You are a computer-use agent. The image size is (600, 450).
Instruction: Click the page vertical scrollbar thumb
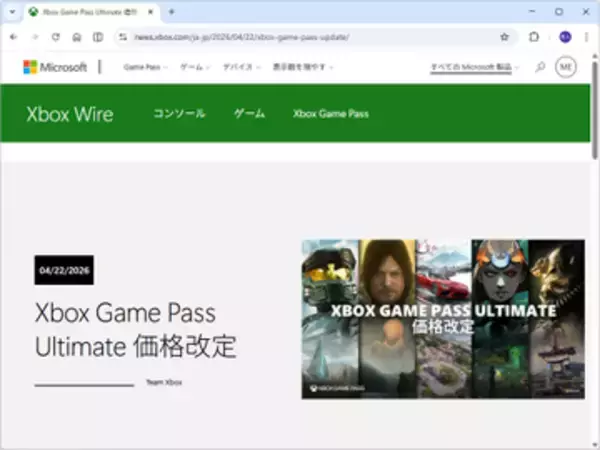pyautogui.click(x=595, y=110)
